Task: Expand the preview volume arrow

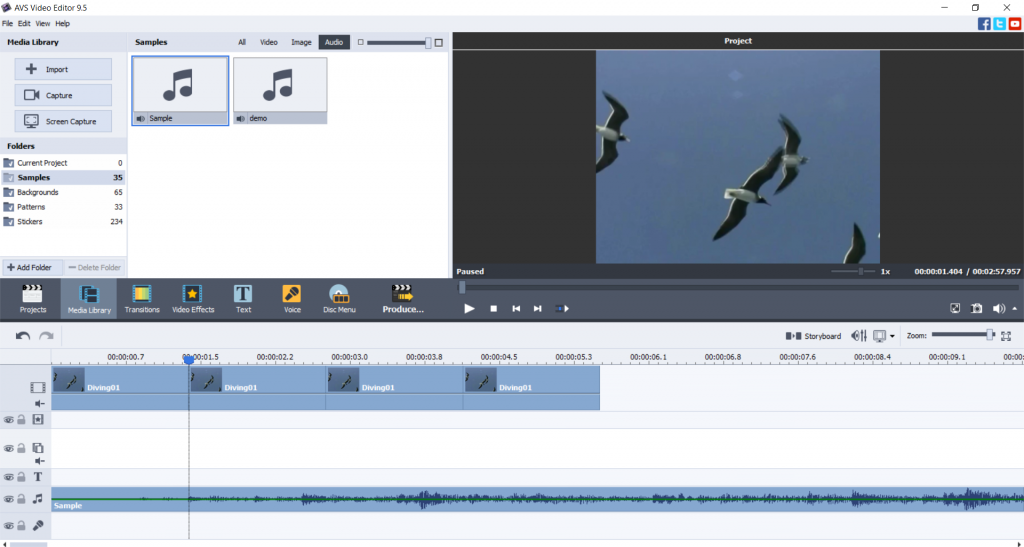Action: (x=1015, y=309)
